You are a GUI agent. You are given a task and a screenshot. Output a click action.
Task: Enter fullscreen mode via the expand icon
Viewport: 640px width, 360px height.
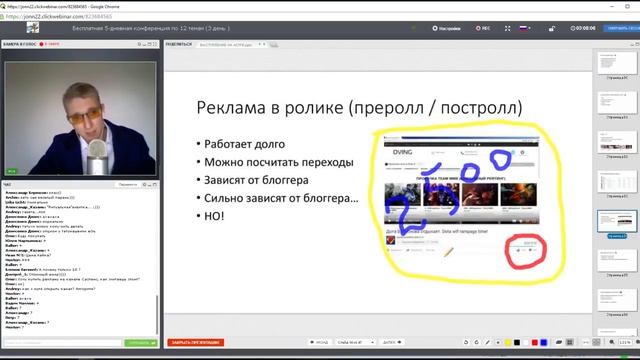[x=507, y=29]
